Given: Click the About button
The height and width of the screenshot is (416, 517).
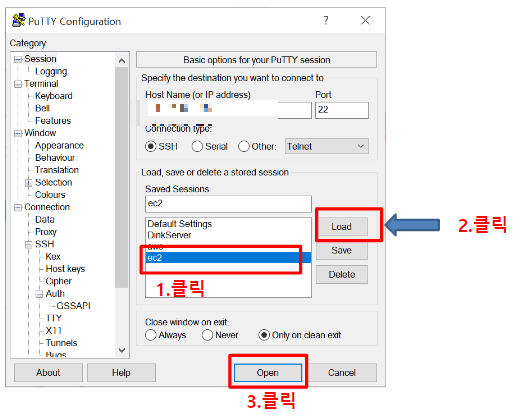Looking at the screenshot, I should tap(48, 373).
